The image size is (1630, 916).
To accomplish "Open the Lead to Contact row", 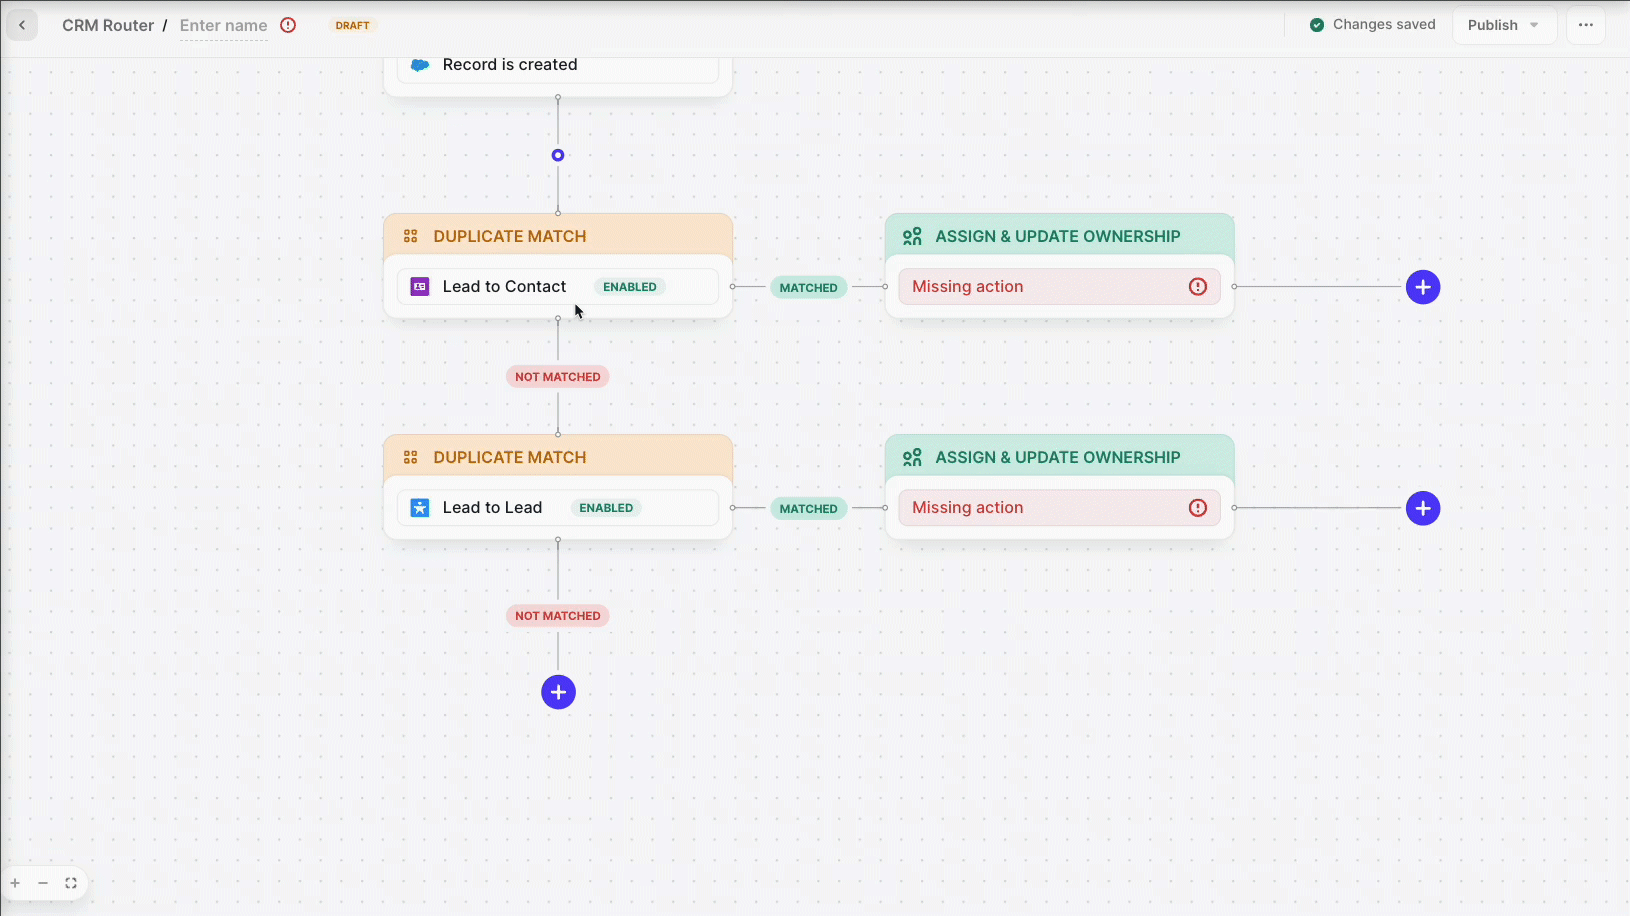I will [558, 287].
